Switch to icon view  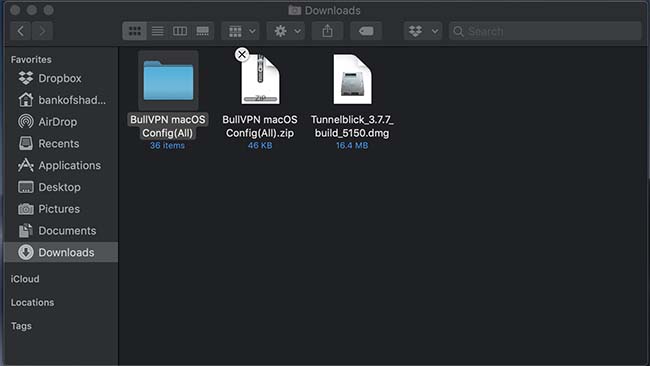click(134, 31)
